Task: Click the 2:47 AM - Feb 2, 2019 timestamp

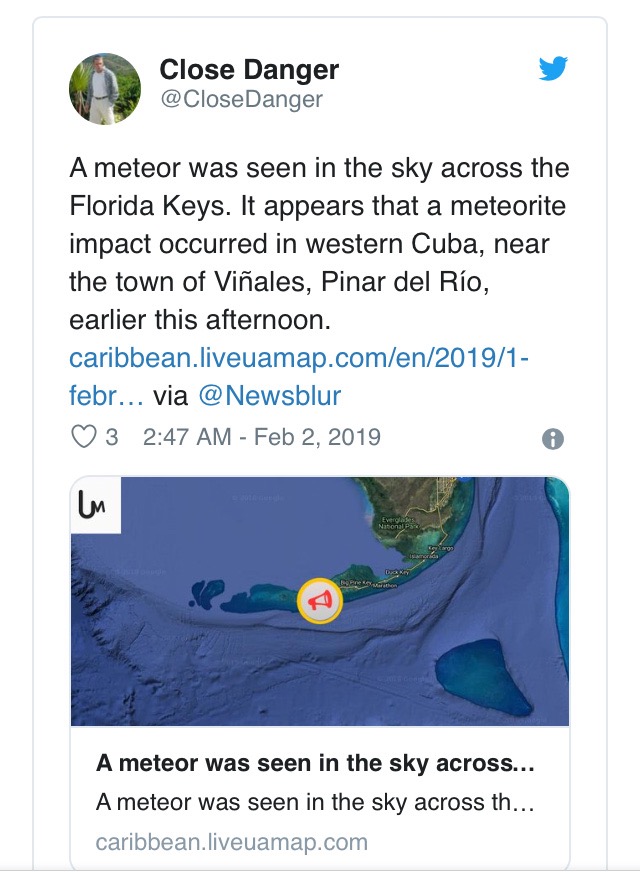Action: click(x=261, y=437)
